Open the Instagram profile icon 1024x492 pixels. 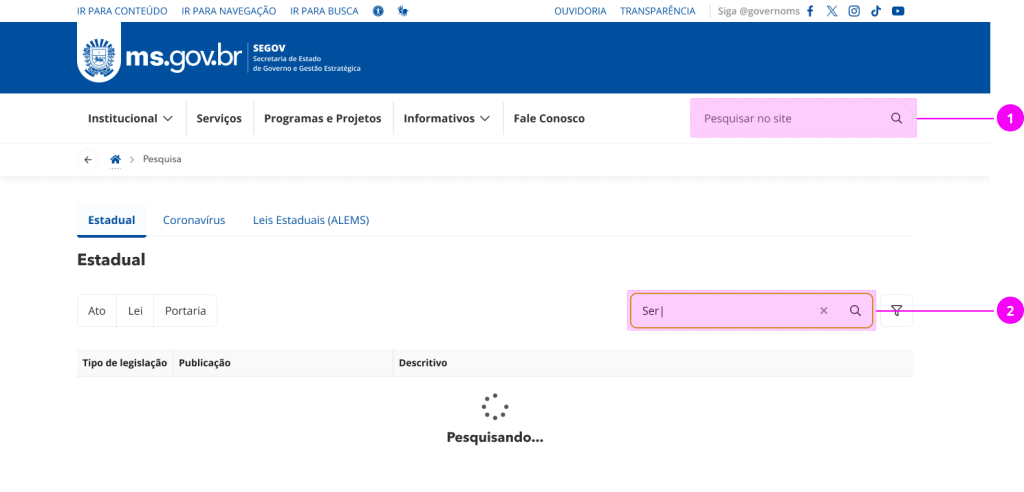[854, 11]
